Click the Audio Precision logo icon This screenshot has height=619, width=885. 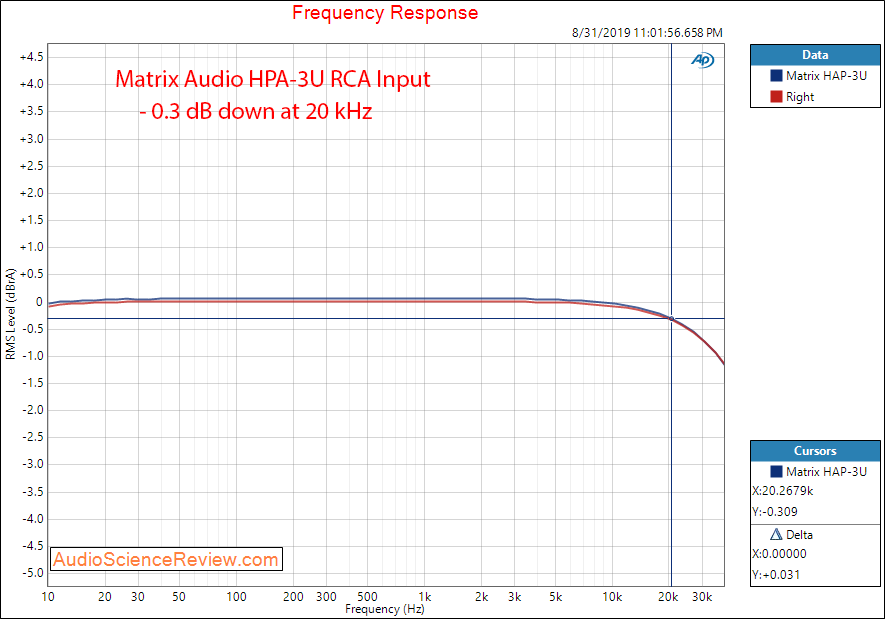pyautogui.click(x=703, y=59)
